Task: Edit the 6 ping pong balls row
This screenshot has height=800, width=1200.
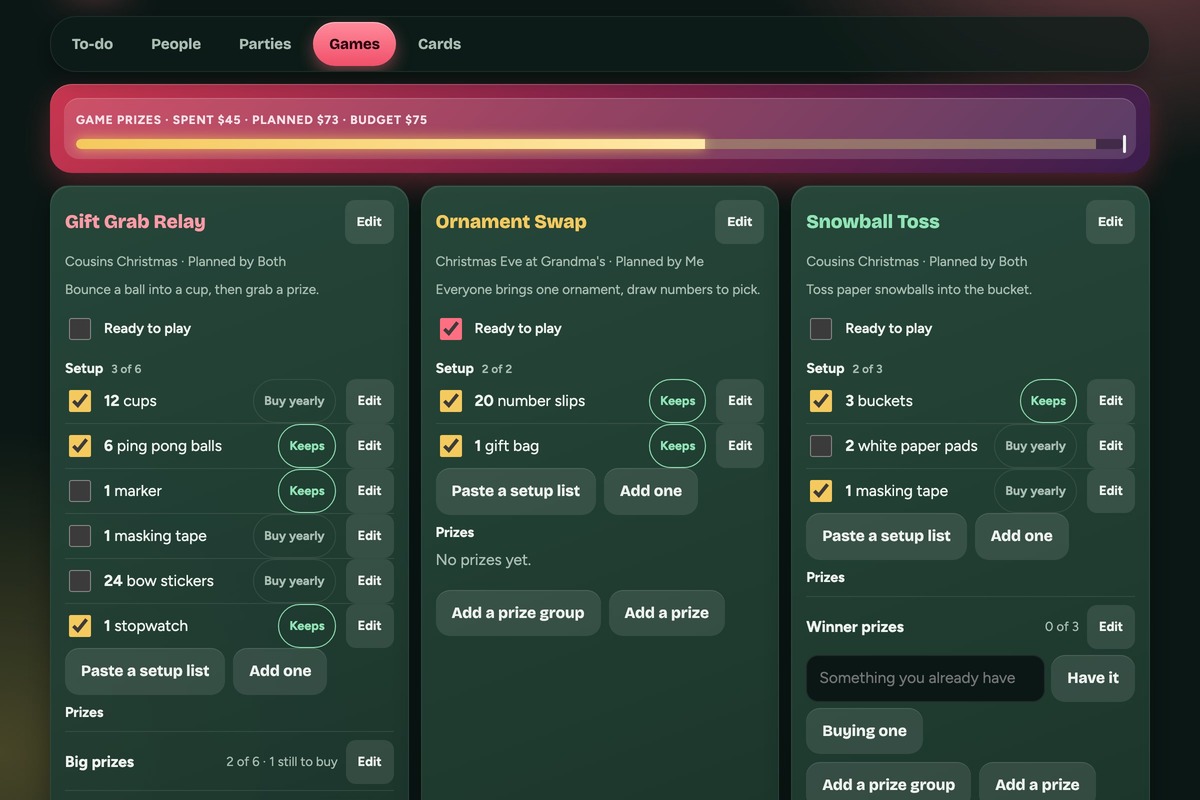Action: click(369, 446)
